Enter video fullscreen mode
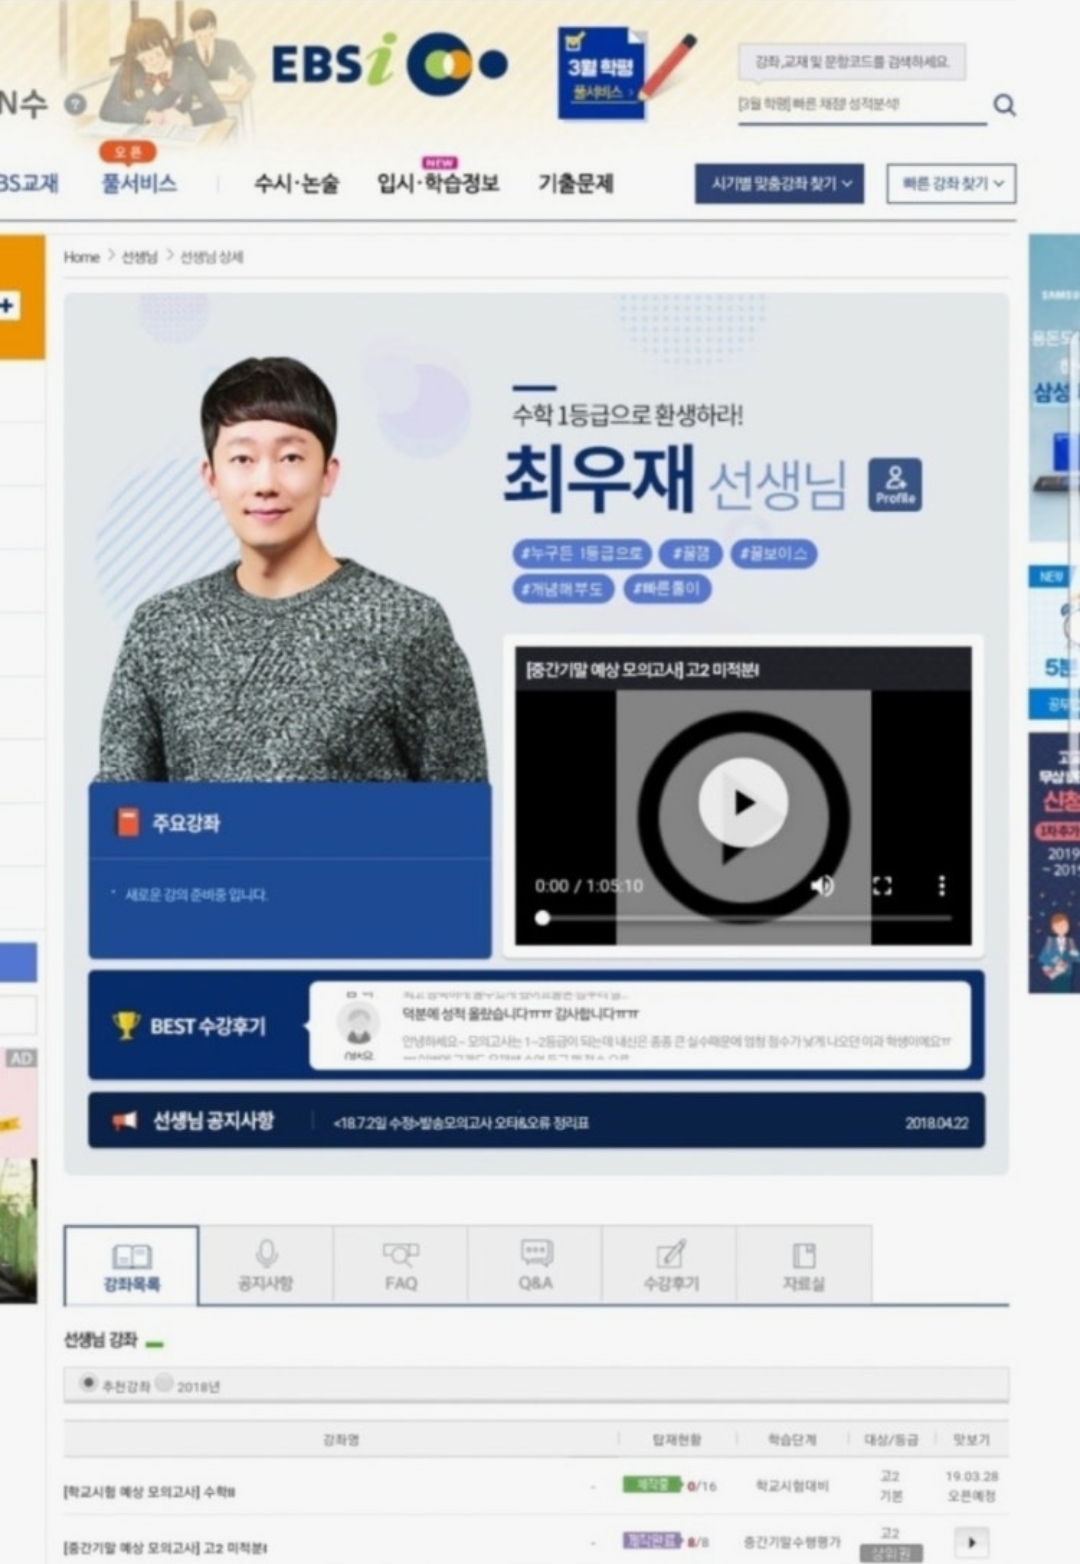 (x=882, y=886)
